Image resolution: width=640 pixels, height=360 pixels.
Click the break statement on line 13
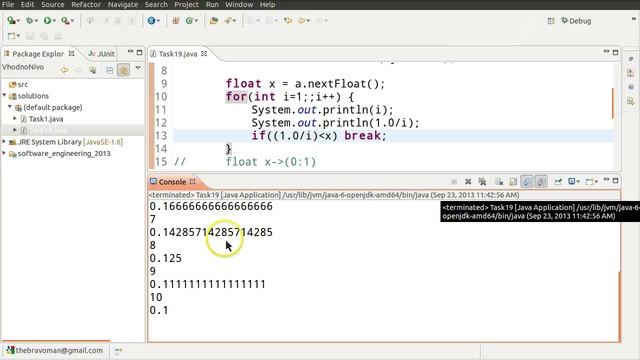click(x=365, y=136)
